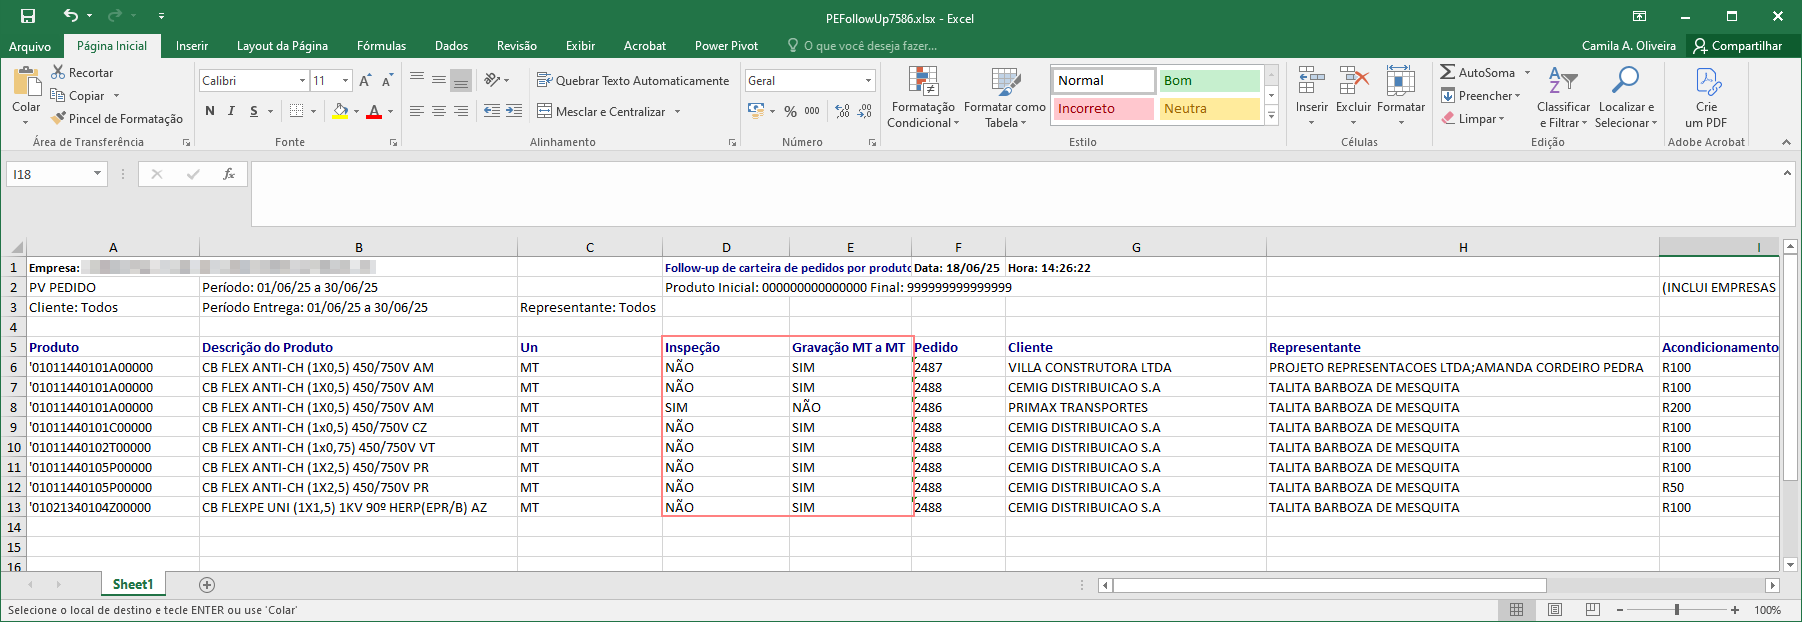Increase decimal places
The height and width of the screenshot is (622, 1802).
click(x=842, y=111)
